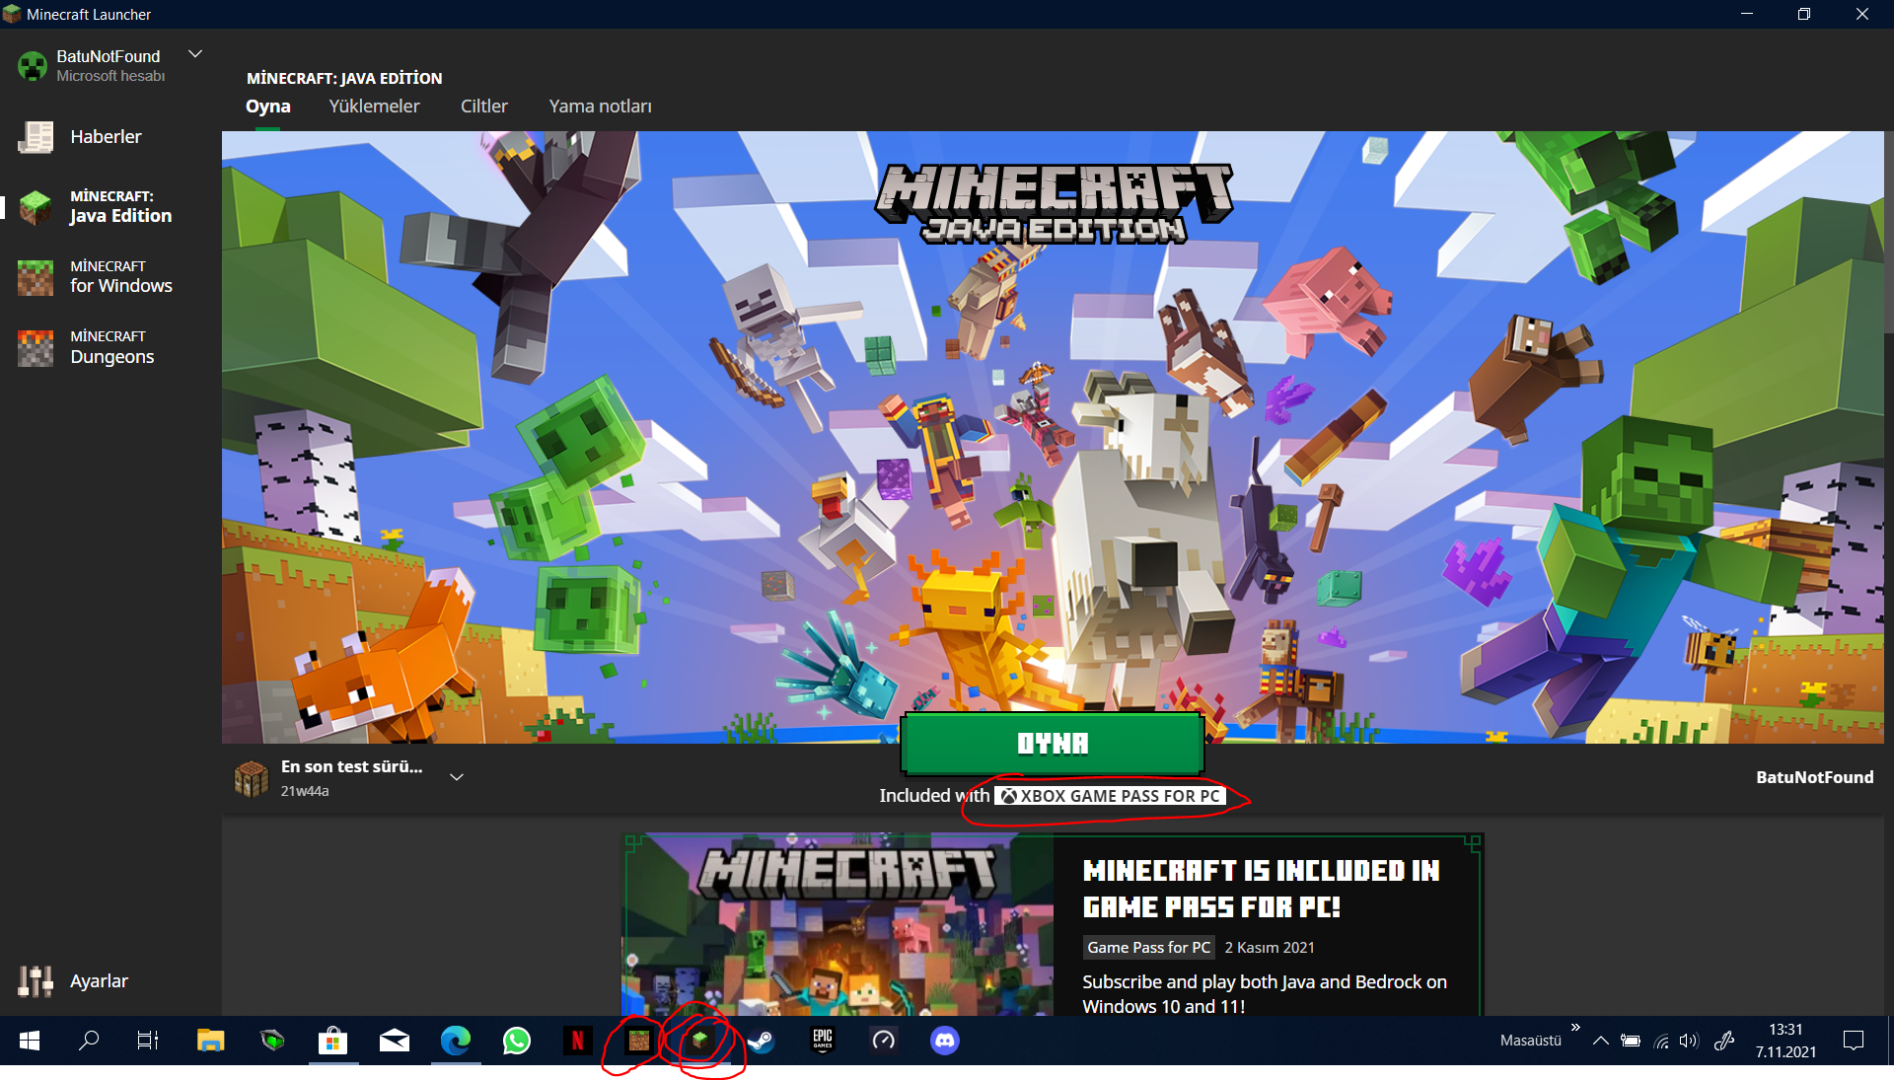Open Microsoft Edge from the taskbar

456,1041
